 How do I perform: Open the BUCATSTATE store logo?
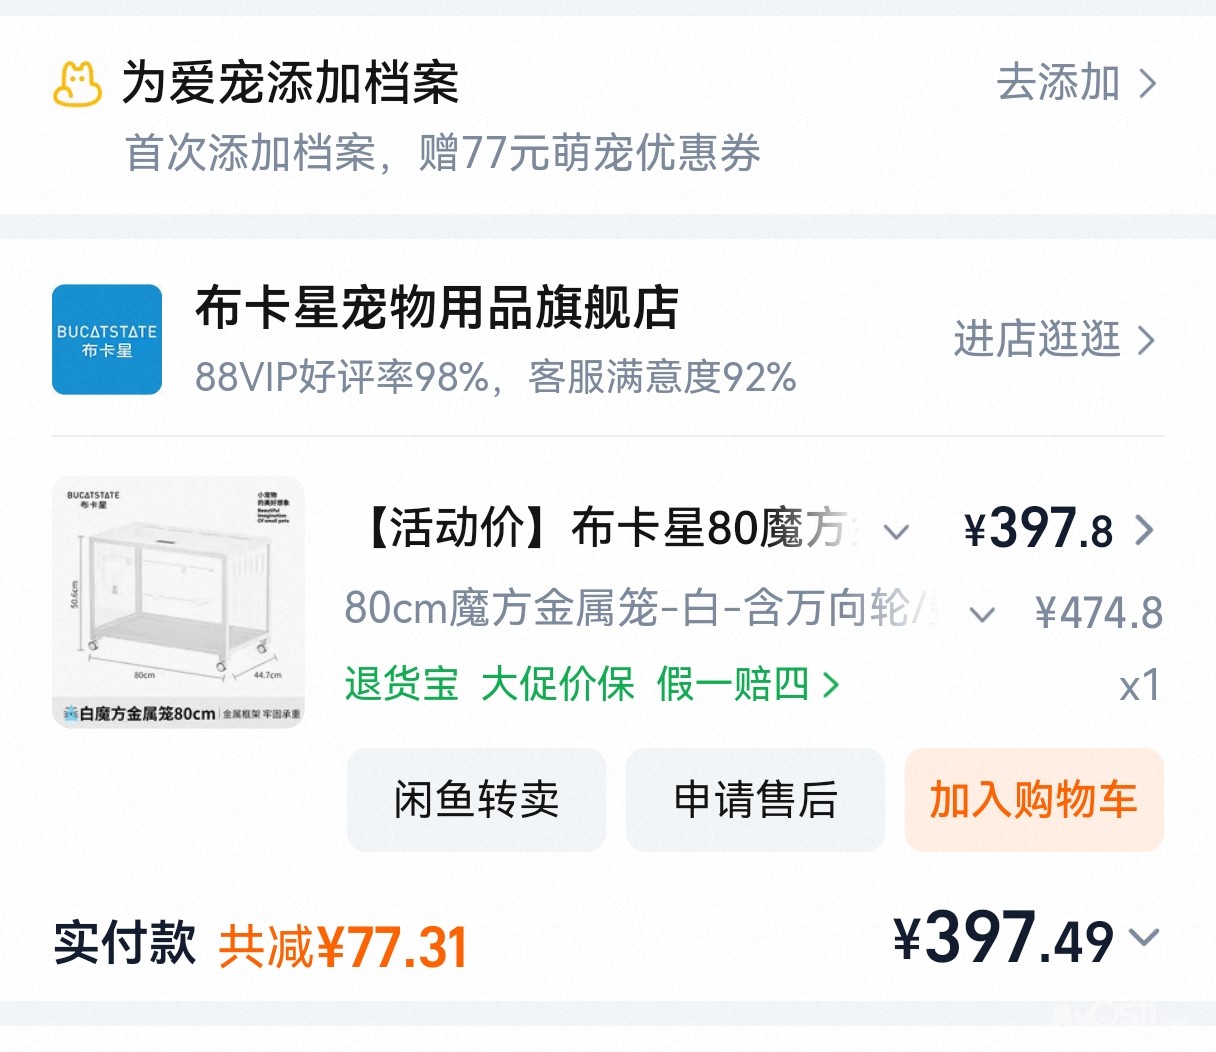pos(107,339)
